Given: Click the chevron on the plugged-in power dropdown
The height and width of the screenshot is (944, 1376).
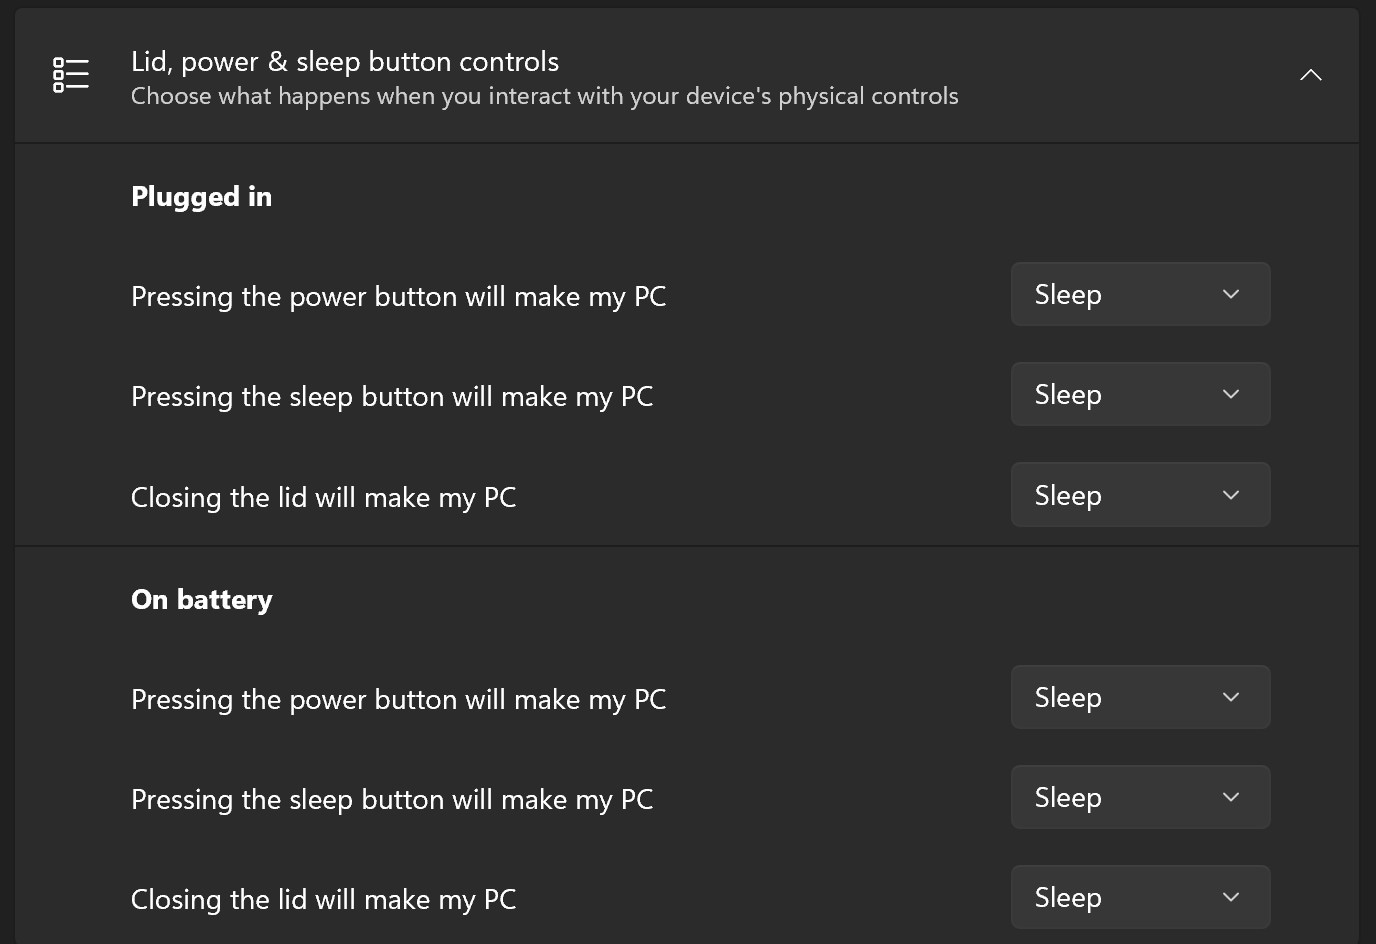Looking at the screenshot, I should [1231, 294].
